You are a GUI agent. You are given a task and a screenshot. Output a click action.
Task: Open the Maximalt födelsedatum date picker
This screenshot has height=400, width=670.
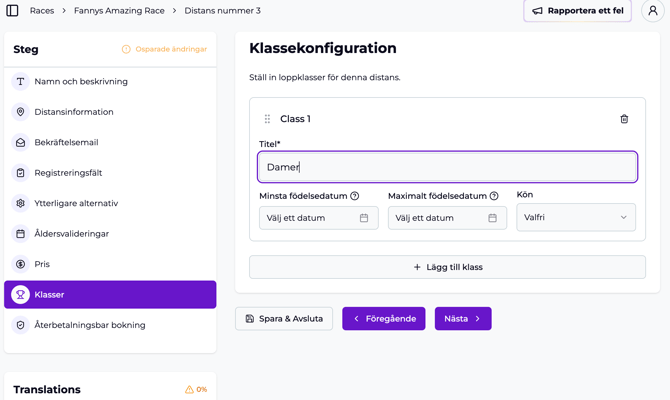point(446,218)
